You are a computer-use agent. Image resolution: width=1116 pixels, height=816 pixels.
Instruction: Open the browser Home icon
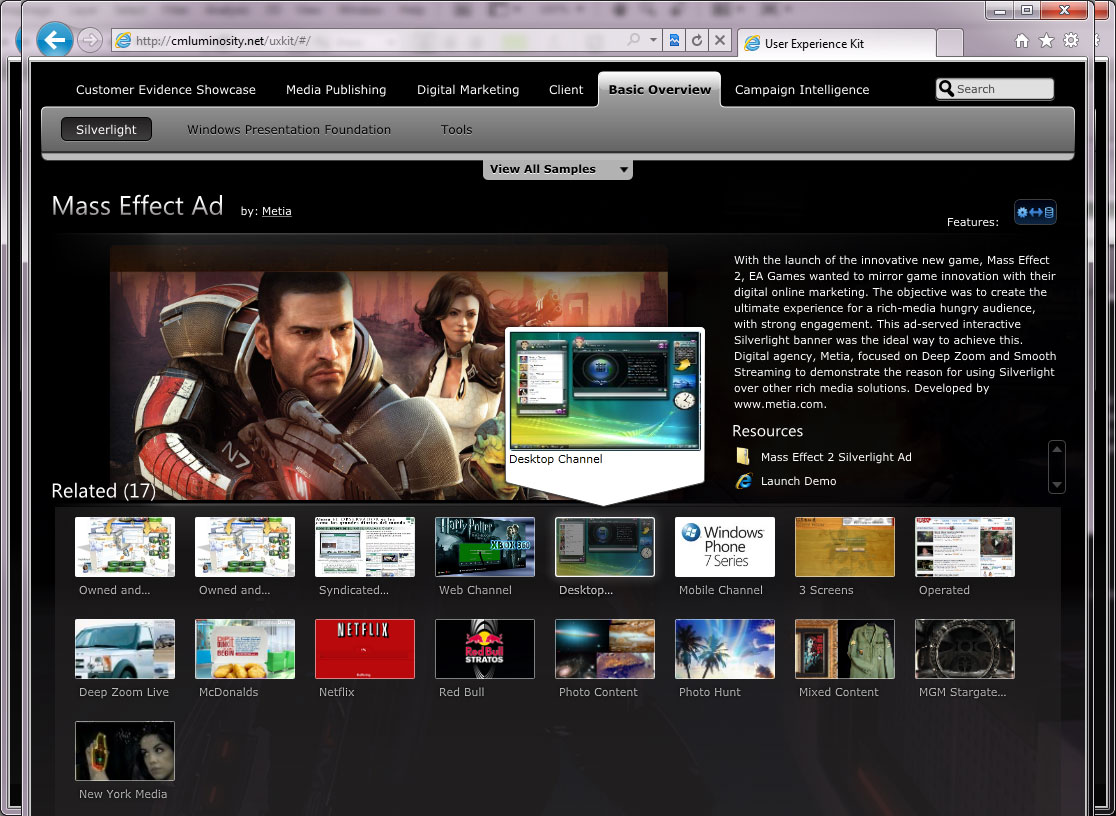[x=1022, y=41]
